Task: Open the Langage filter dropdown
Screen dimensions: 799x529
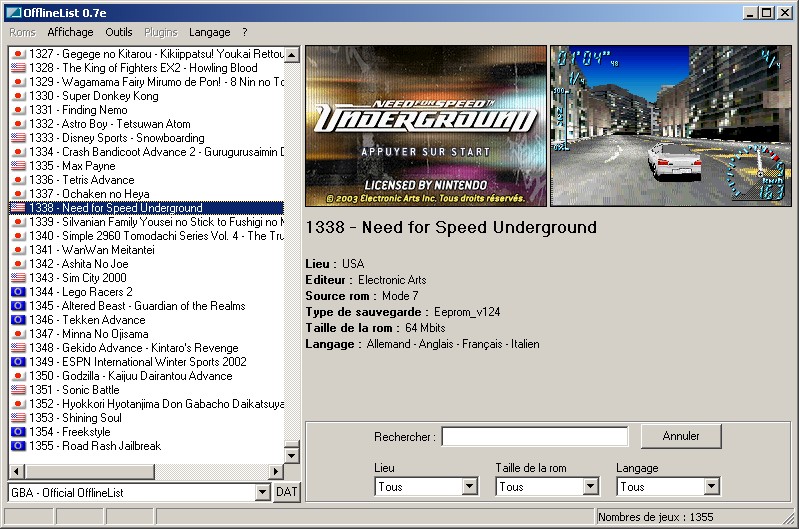Action: pos(711,487)
